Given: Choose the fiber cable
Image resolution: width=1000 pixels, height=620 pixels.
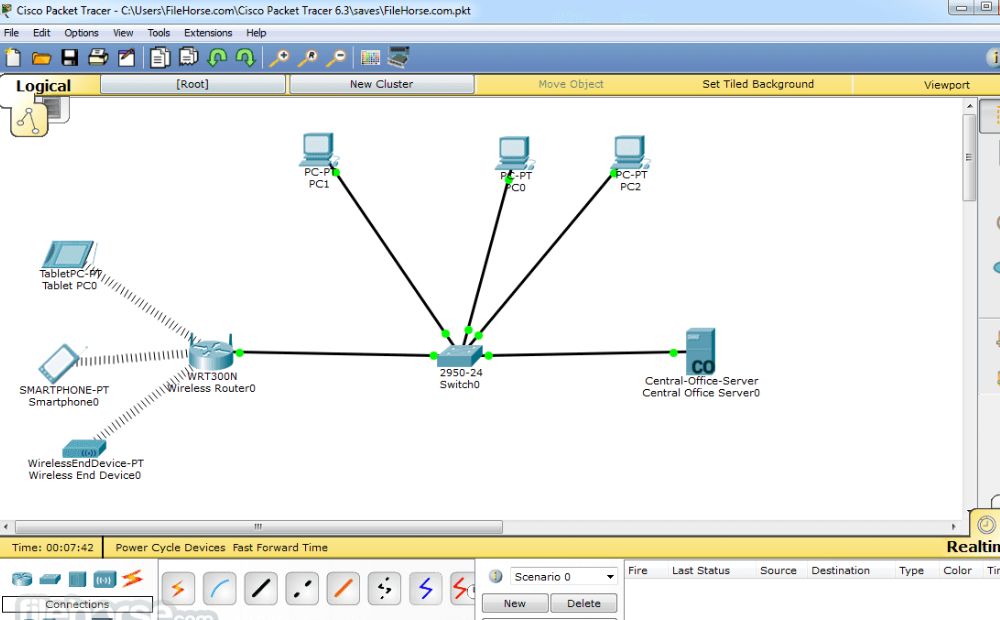Looking at the screenshot, I should pyautogui.click(x=343, y=588).
